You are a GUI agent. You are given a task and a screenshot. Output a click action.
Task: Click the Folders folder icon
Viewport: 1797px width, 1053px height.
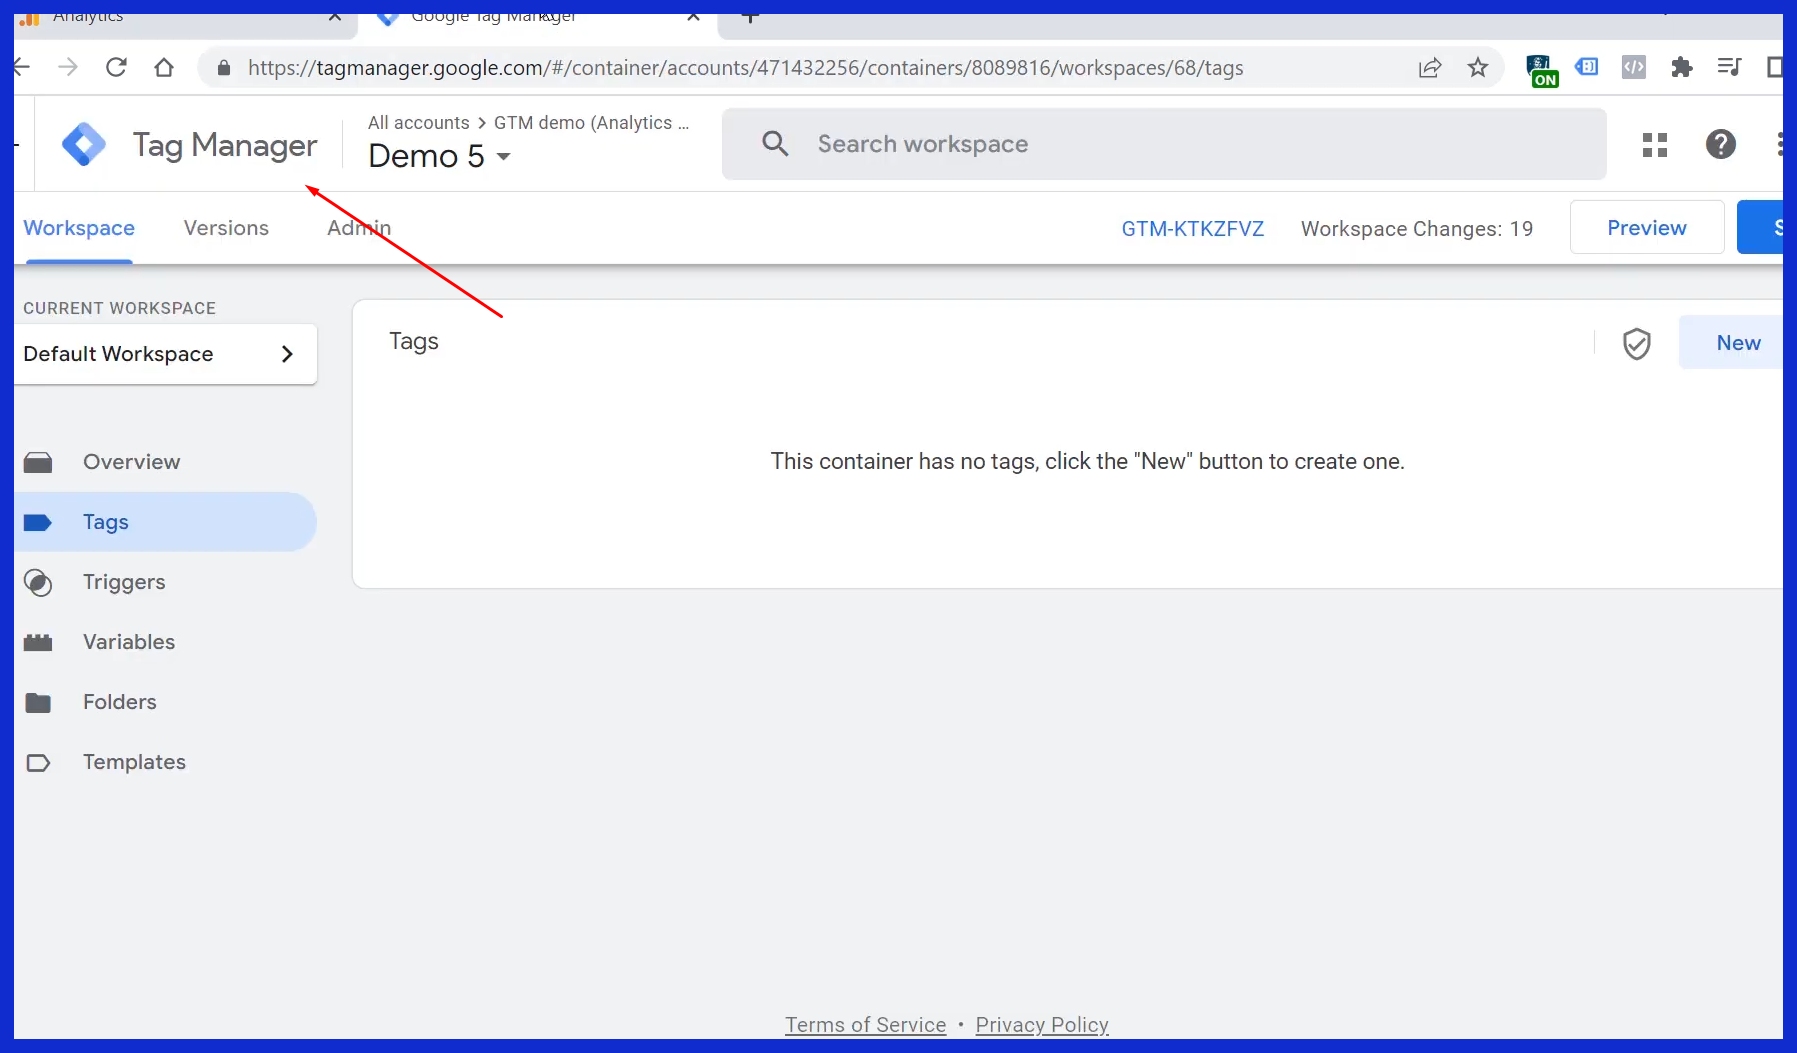(38, 702)
